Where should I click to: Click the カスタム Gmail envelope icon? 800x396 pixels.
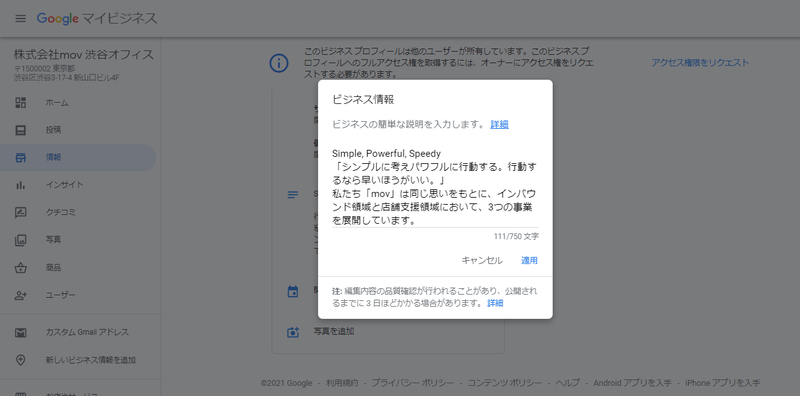tap(20, 333)
